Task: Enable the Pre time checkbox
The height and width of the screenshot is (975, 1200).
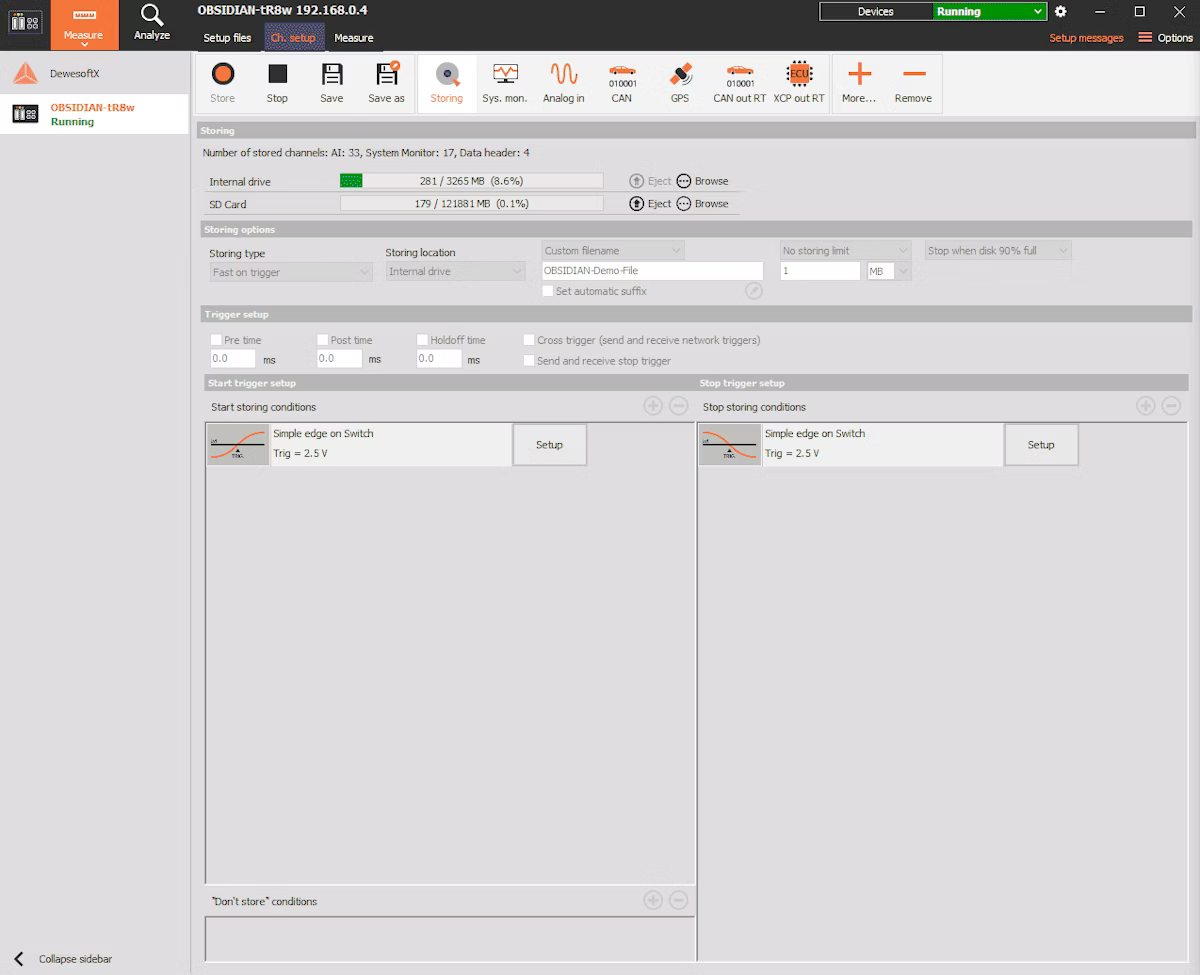Action: pyautogui.click(x=216, y=340)
